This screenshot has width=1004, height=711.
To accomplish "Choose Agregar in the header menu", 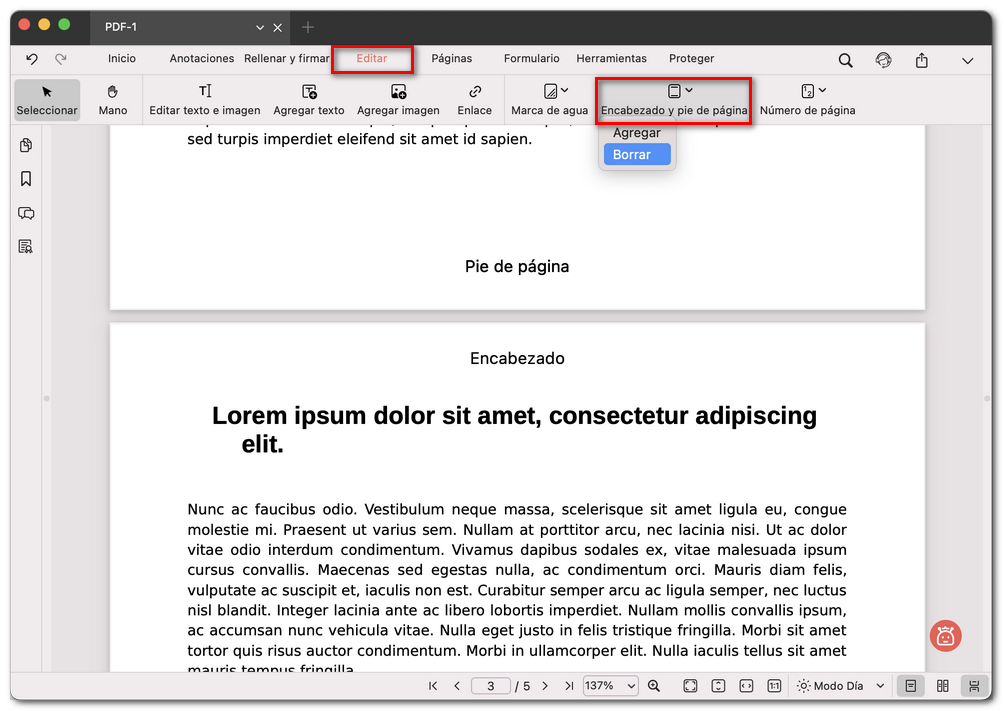I will [637, 132].
